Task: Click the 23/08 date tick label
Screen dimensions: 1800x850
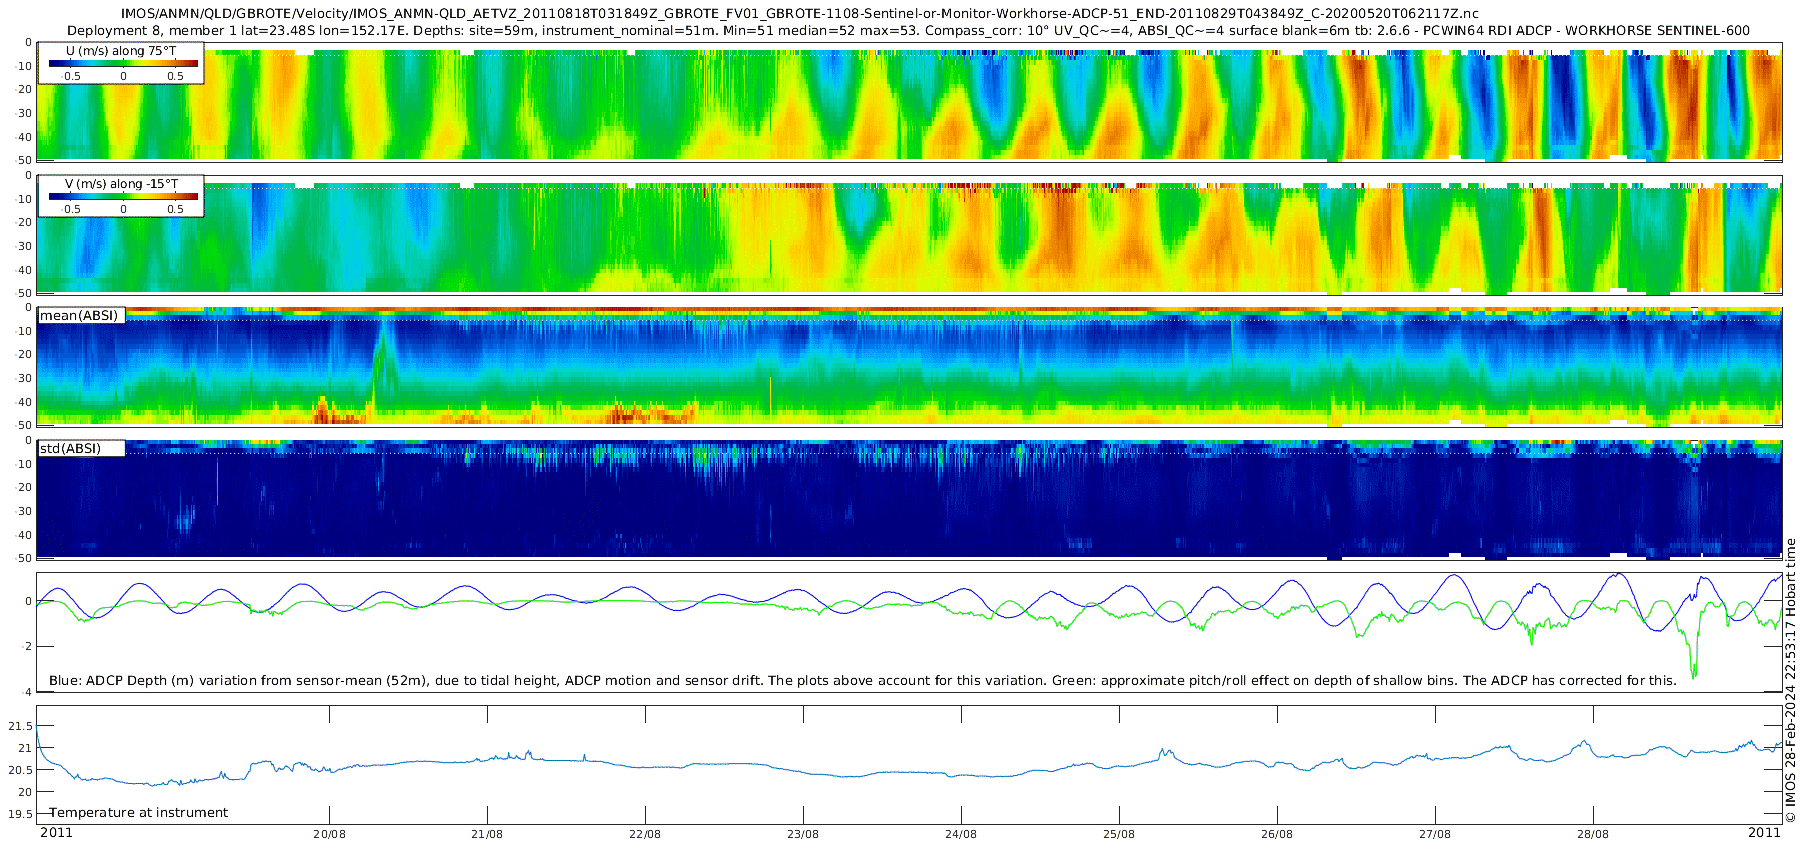Action: point(803,834)
